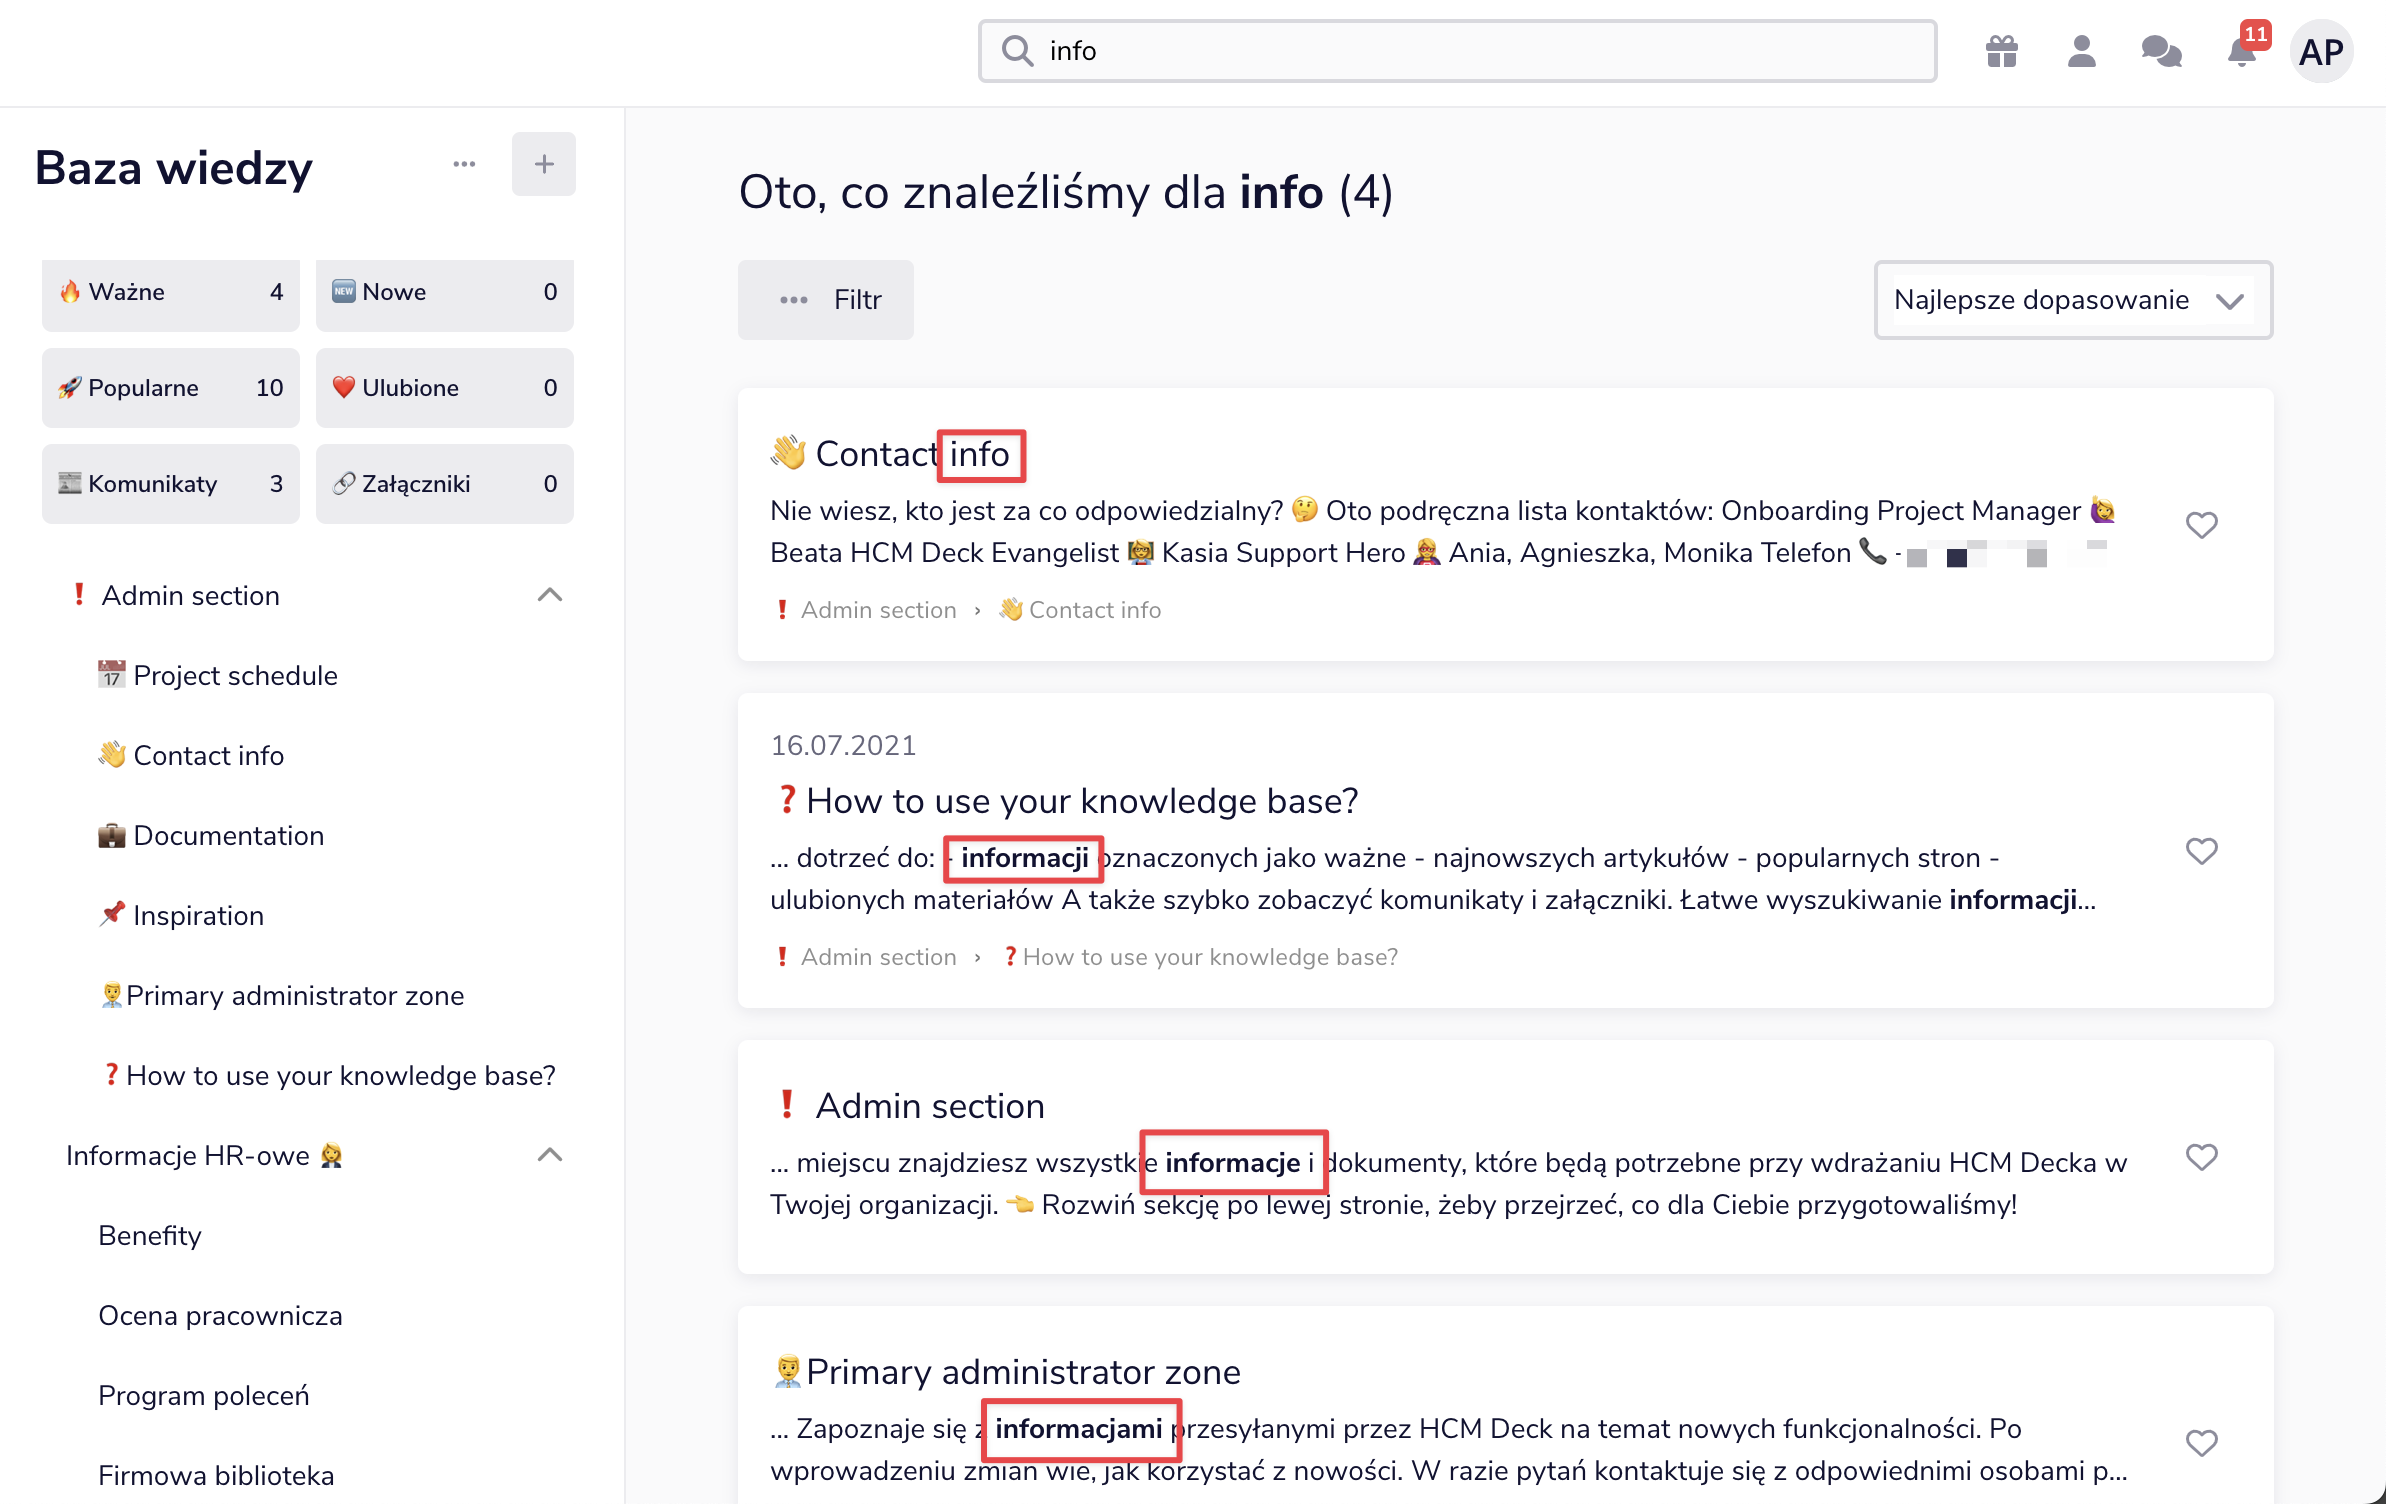Toggle heart on Admin section result

[2201, 1157]
